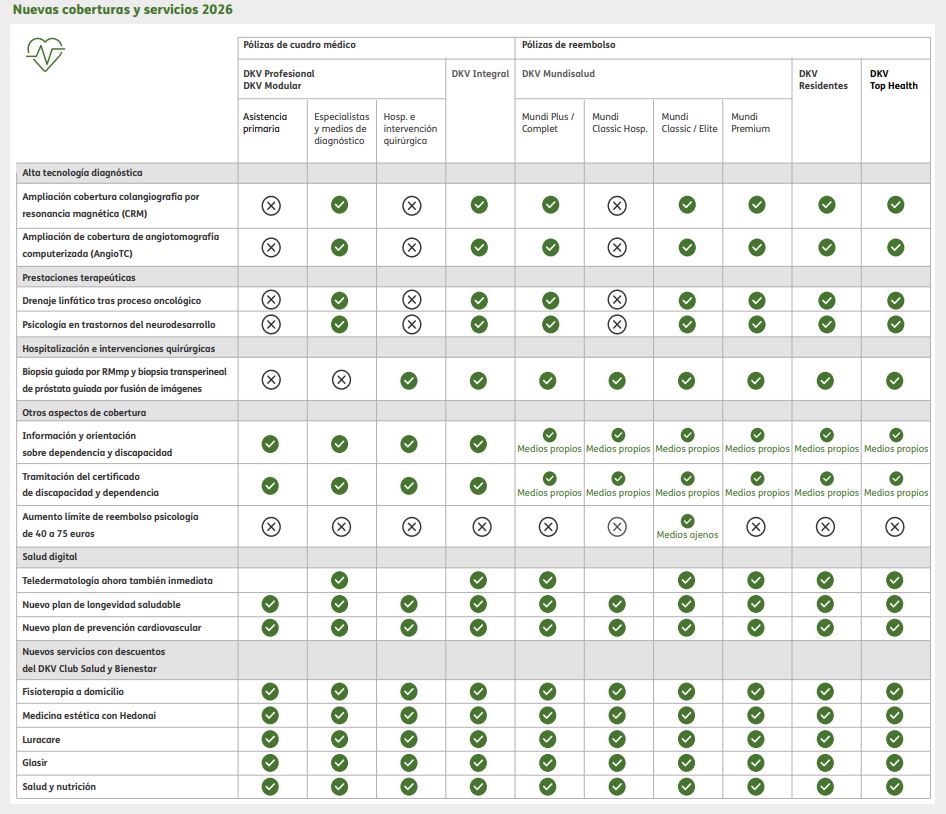The width and height of the screenshot is (946, 814).
Task: Click Biopsia guiada checkmark under Hosp. e intervención quirúrgica
Action: point(409,380)
